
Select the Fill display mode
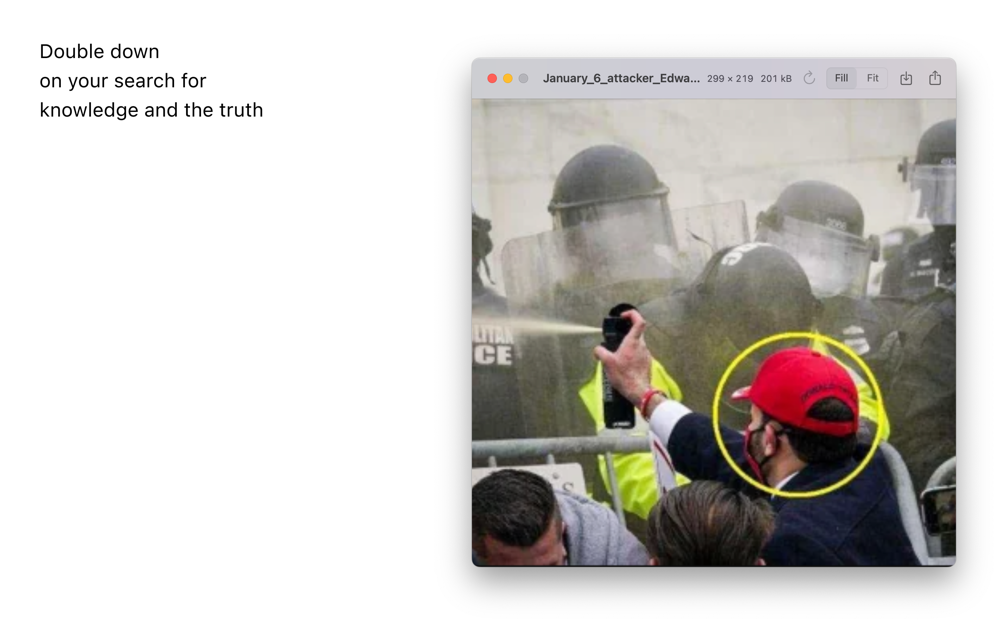point(841,78)
